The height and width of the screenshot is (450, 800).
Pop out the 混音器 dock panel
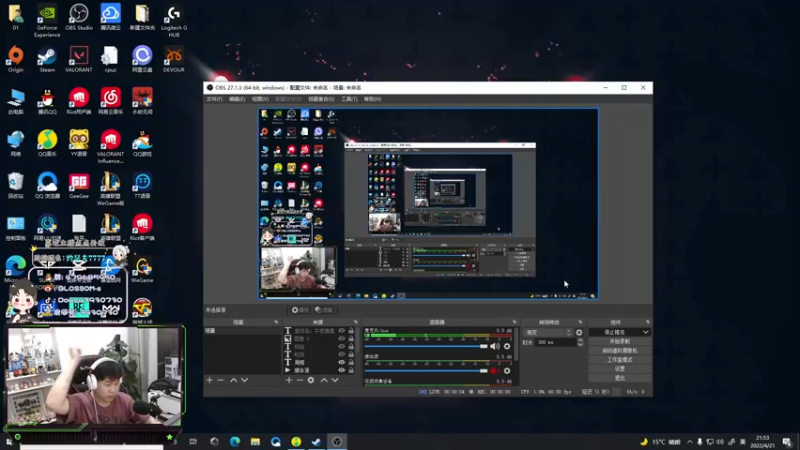[x=514, y=322]
